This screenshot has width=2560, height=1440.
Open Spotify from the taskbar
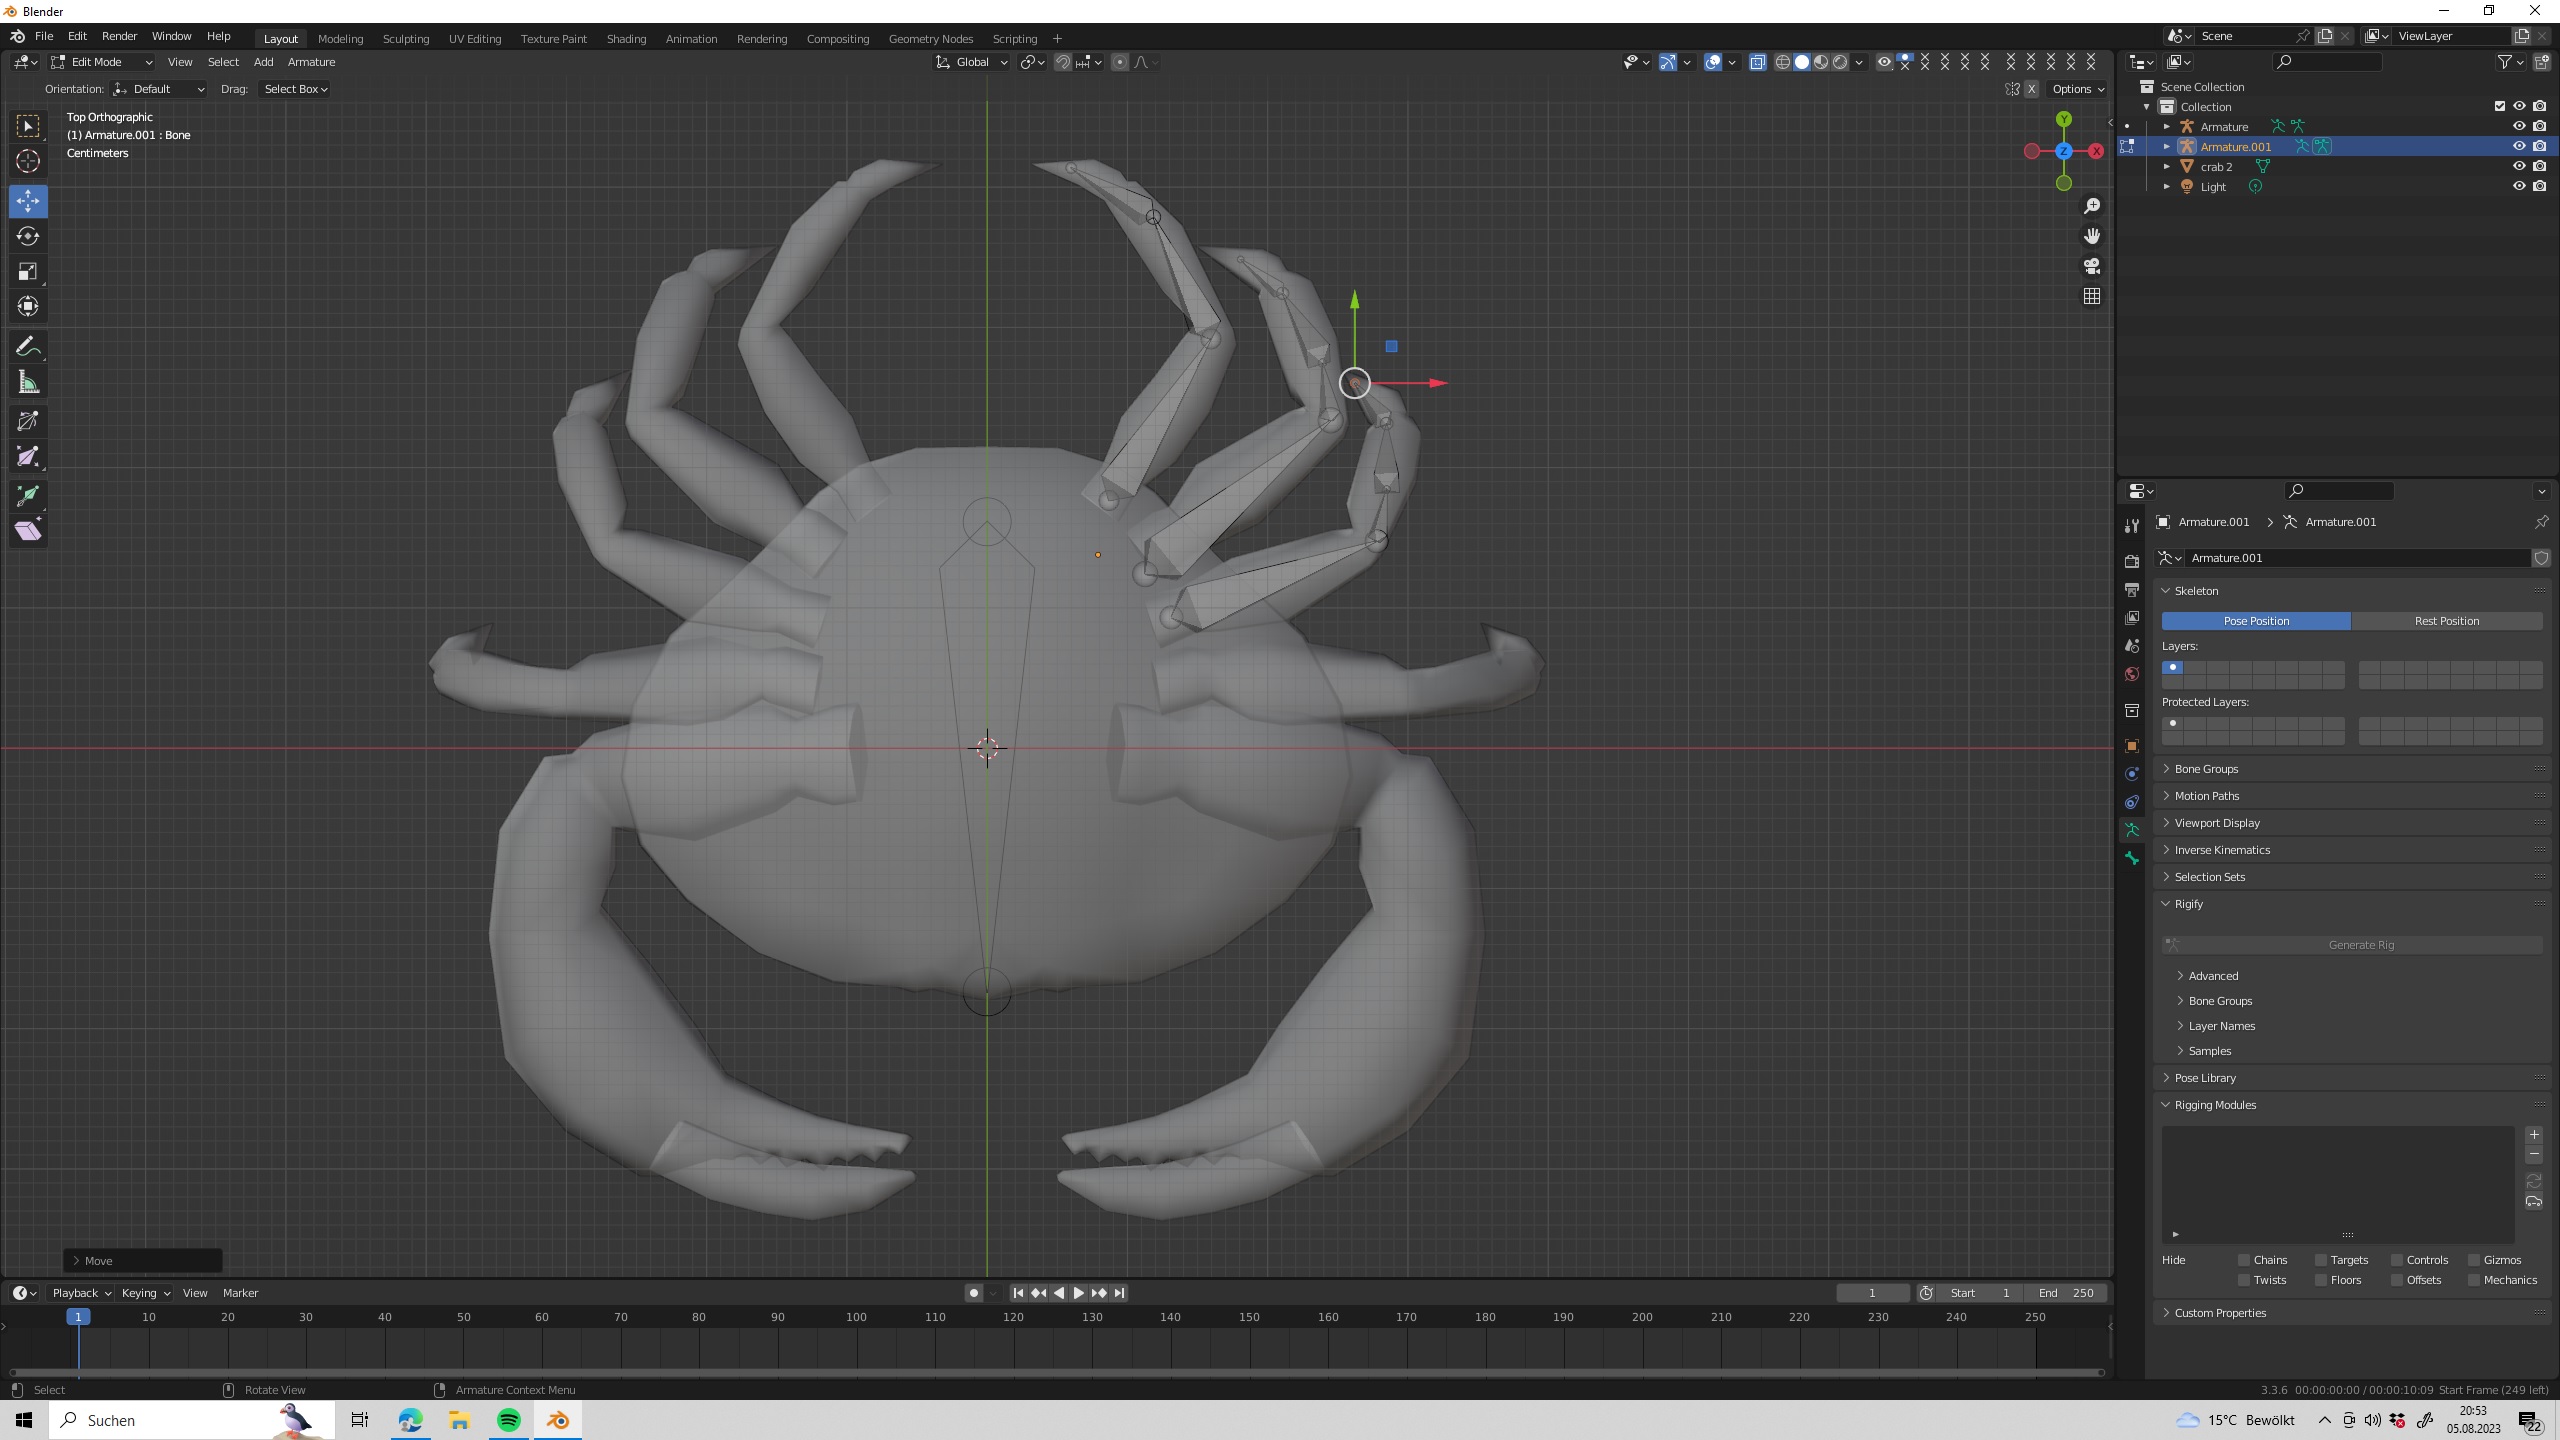pos(509,1420)
